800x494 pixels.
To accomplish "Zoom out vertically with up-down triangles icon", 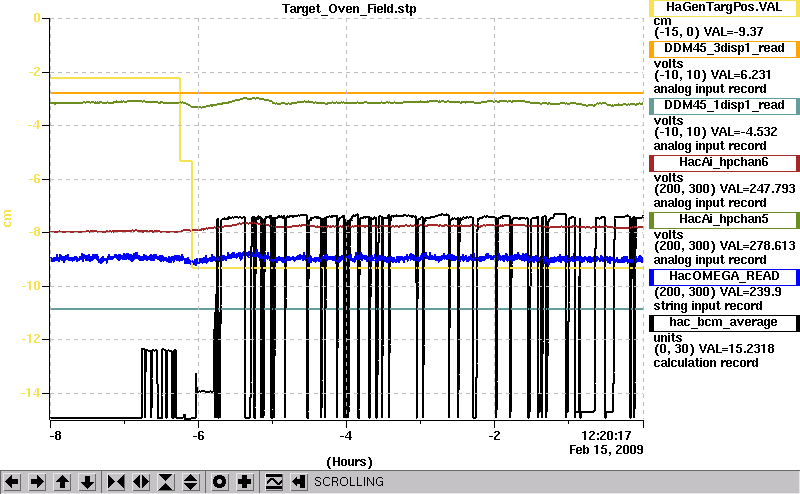I will (x=191, y=482).
